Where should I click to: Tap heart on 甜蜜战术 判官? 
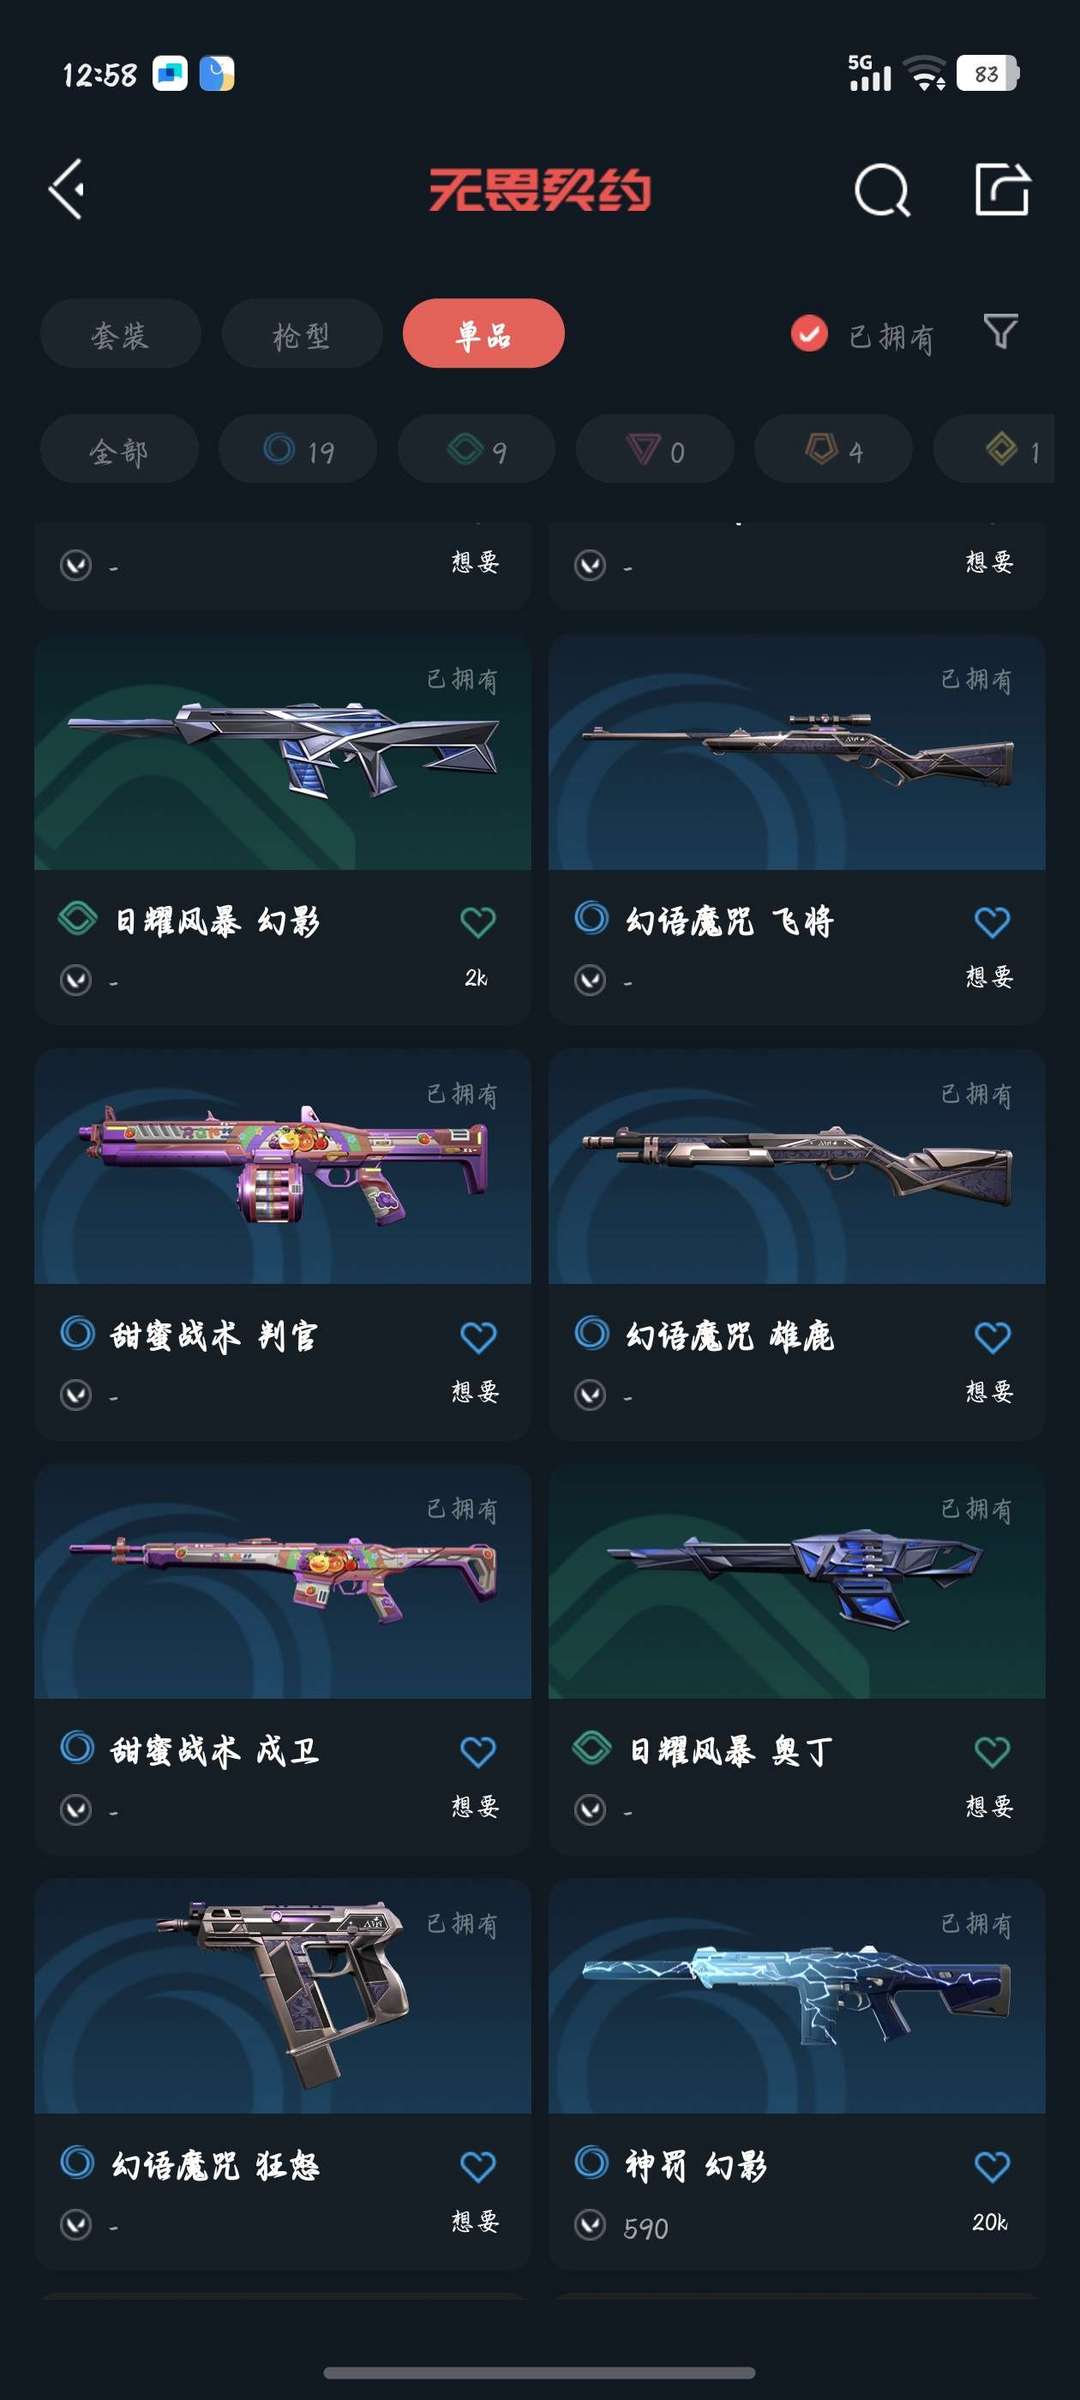pyautogui.click(x=478, y=1337)
